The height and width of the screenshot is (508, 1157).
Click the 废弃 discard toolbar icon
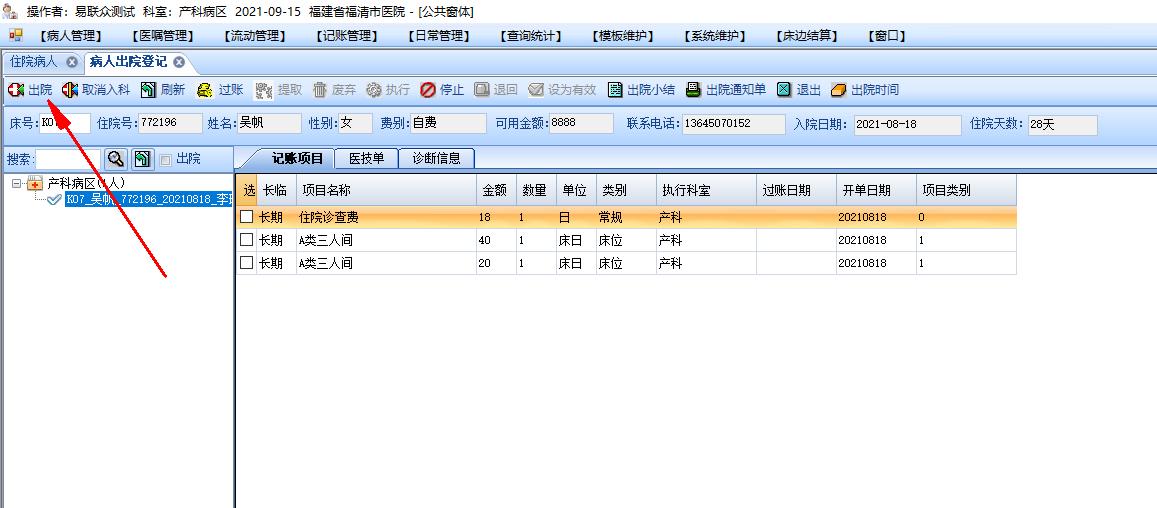[x=320, y=90]
